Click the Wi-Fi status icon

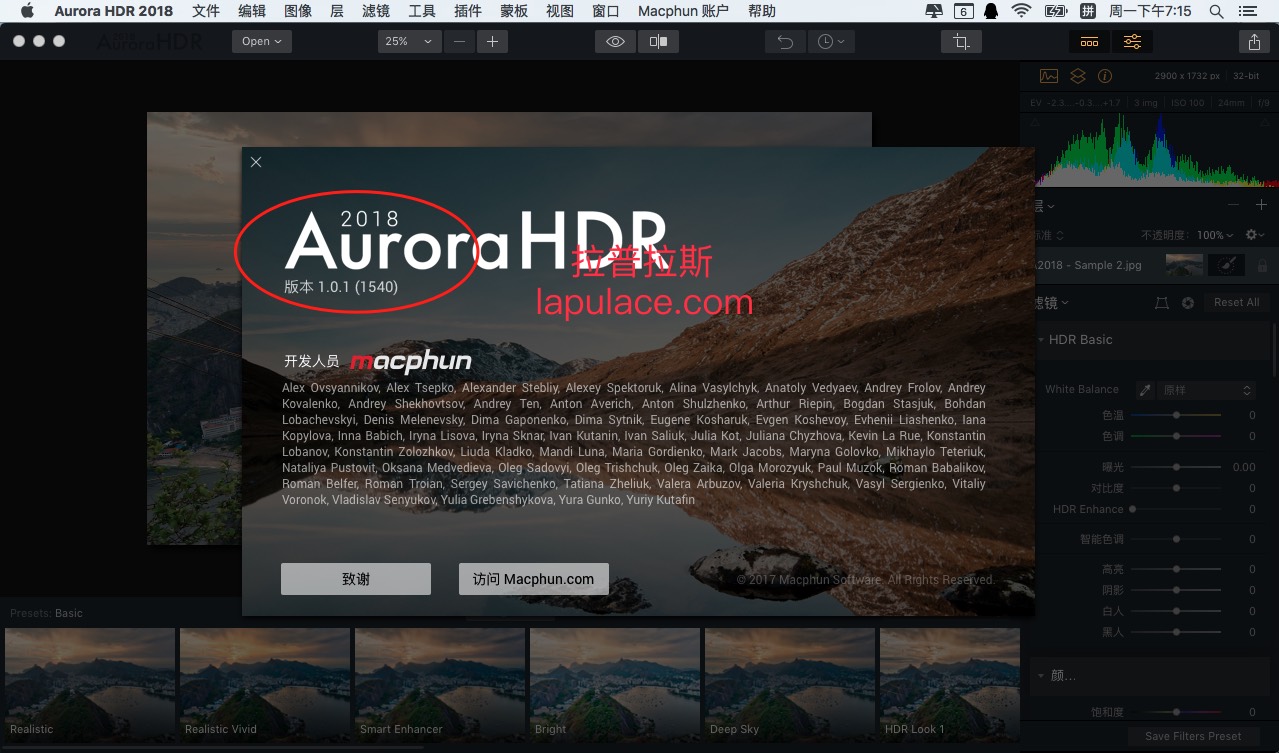click(1021, 11)
